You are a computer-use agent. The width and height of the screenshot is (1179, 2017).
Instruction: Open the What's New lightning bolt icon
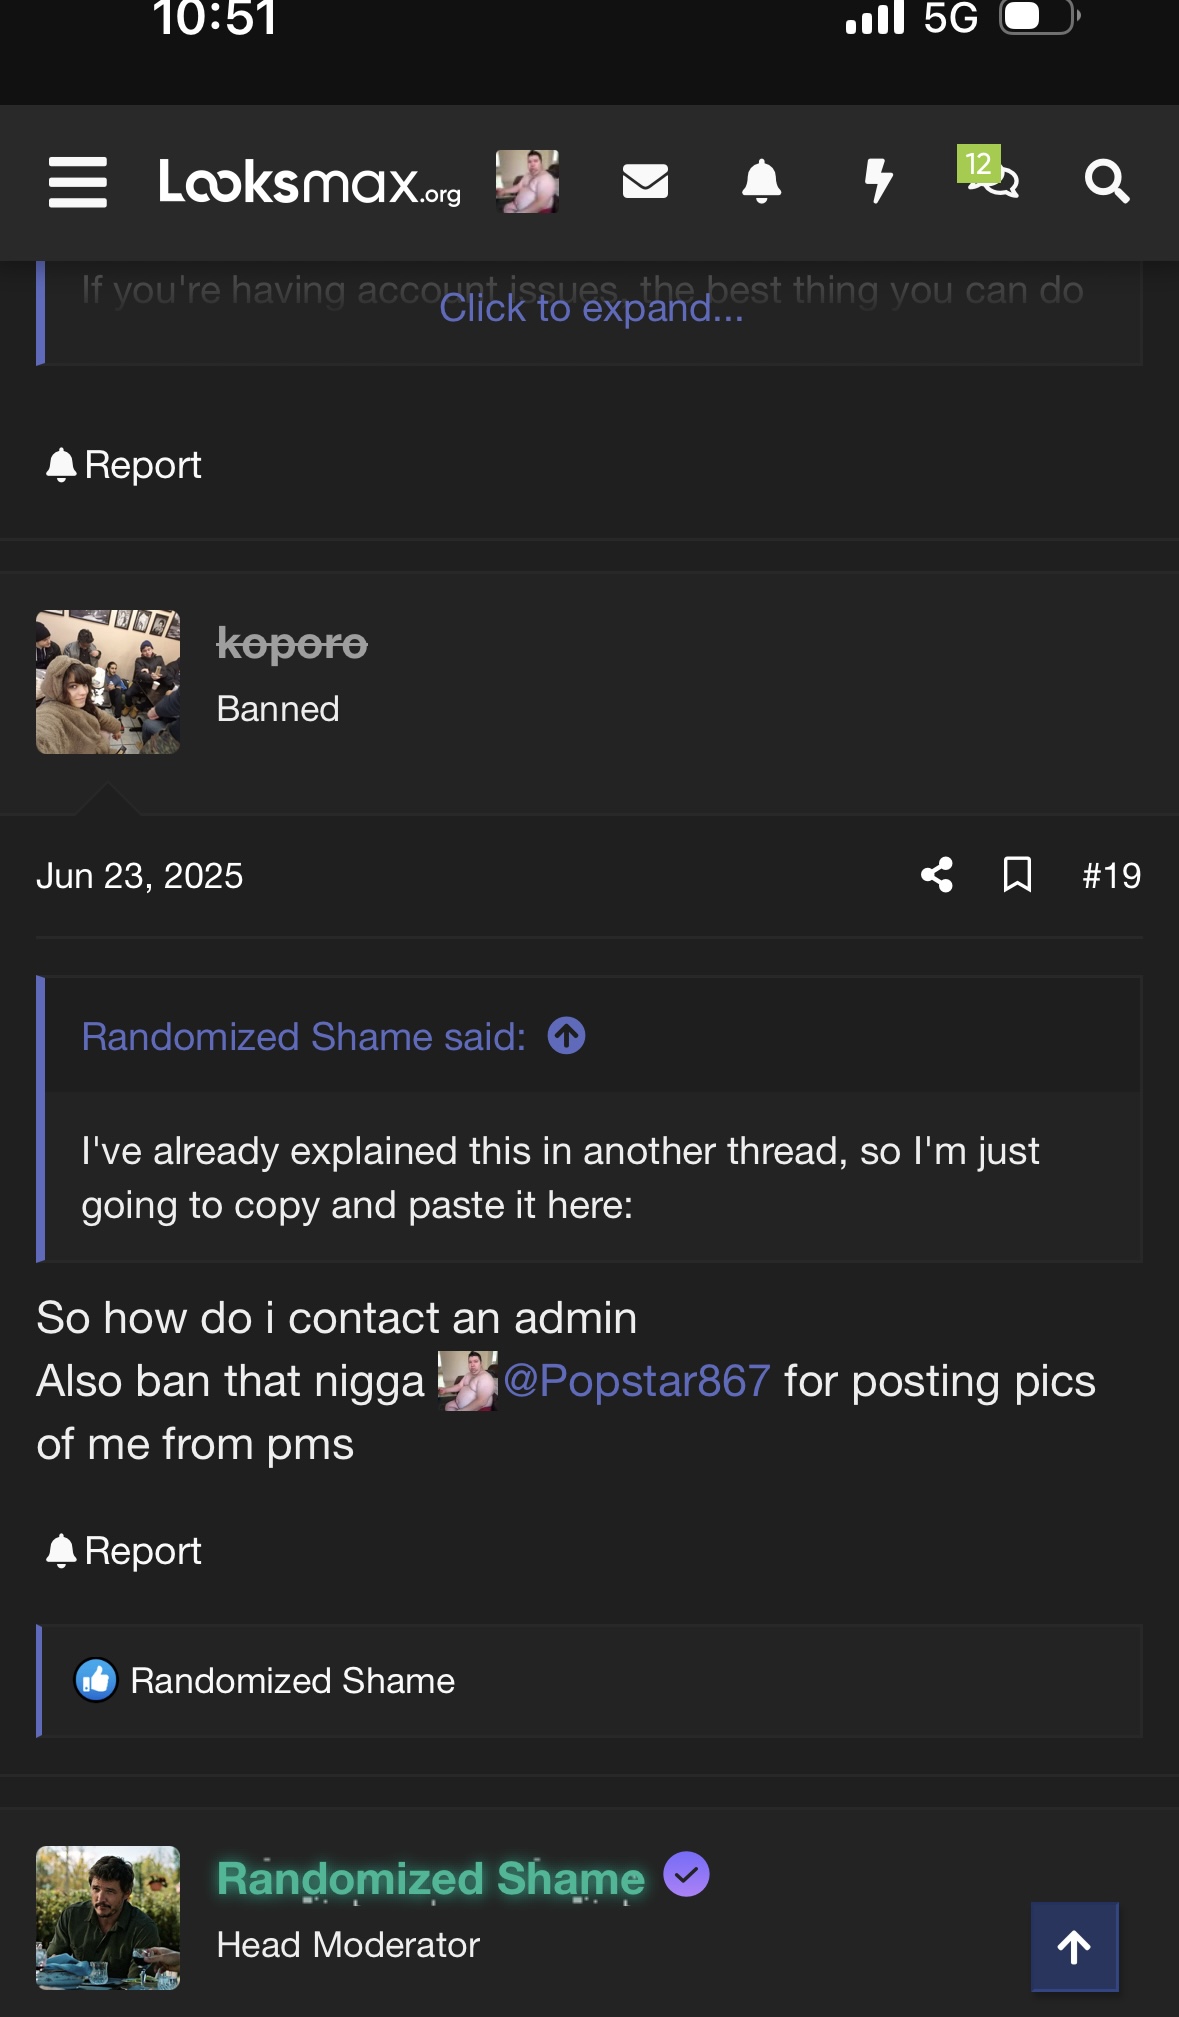(878, 181)
